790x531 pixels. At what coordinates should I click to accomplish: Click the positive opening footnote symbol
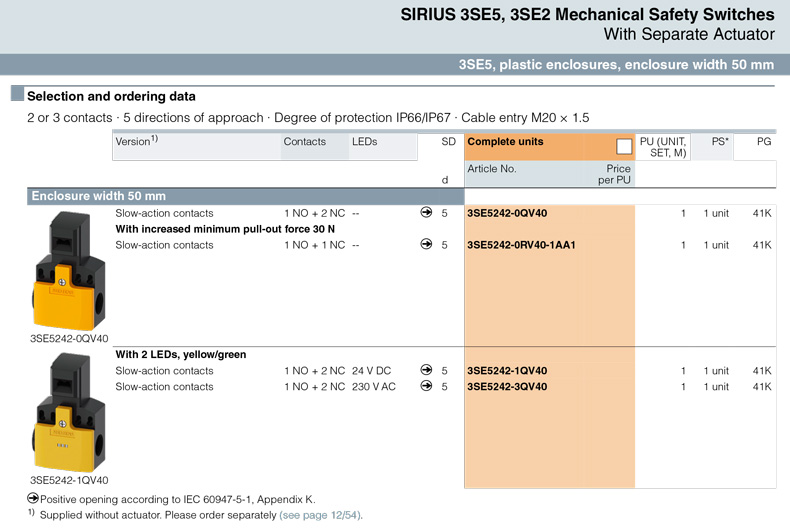click(x=33, y=498)
